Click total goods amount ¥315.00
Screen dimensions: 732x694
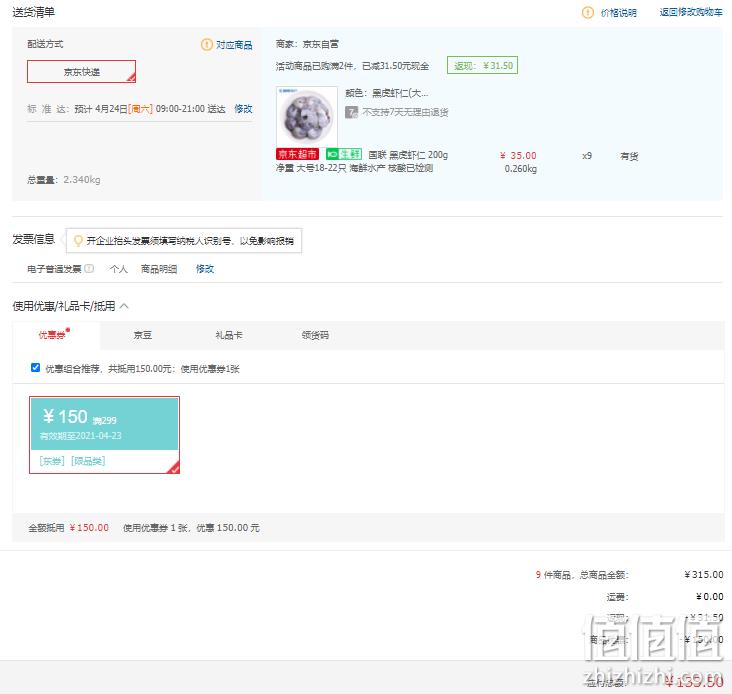704,575
